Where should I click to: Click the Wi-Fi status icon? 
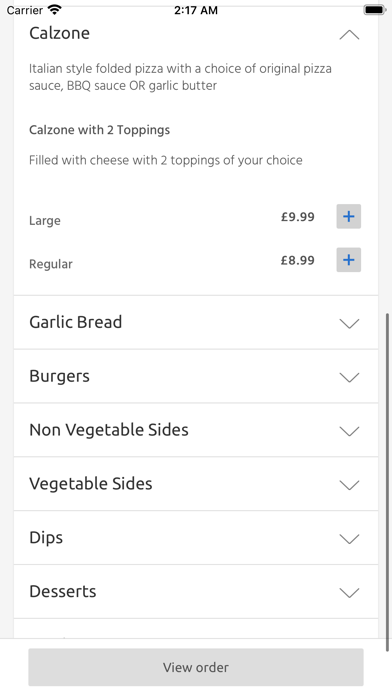coord(55,10)
